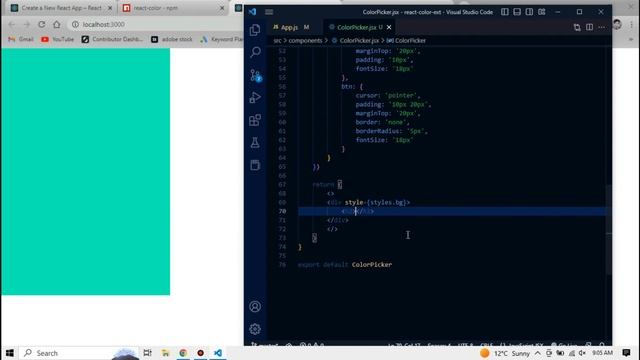Open the Contributor Dashboard bookmark
This screenshot has height=360, width=640.
pos(112,39)
